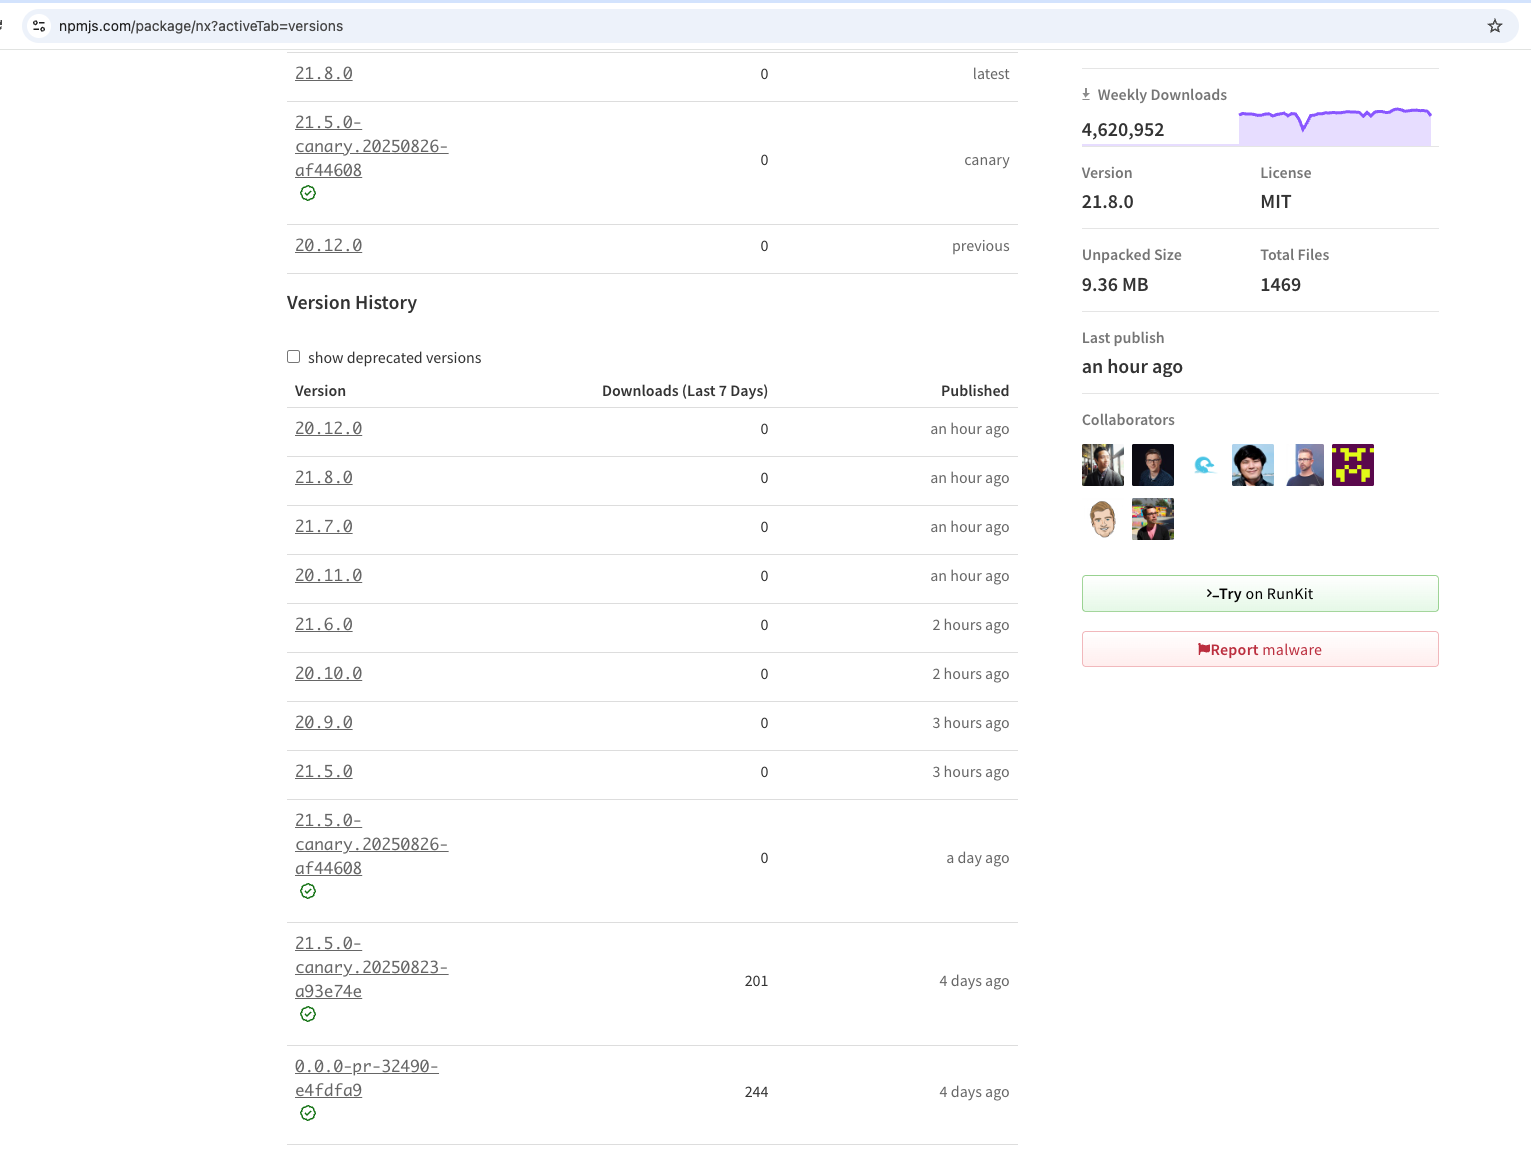1531x1150 pixels.
Task: Select Last publish value an hour ago
Action: pyautogui.click(x=1132, y=367)
